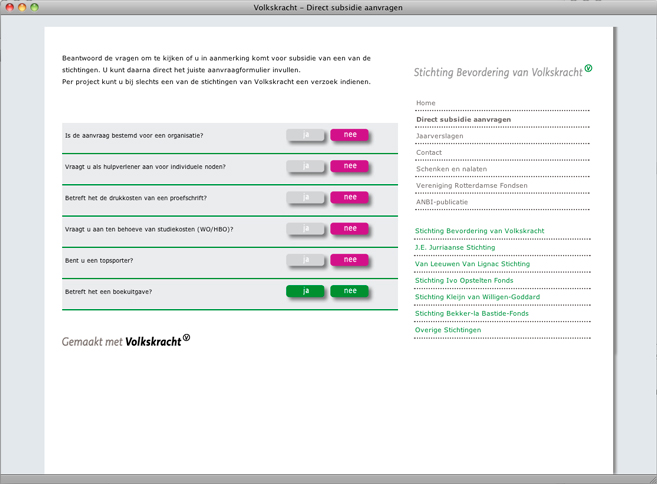Choose 'nee' for hulpverlener individuele noden
This screenshot has height=484, width=657.
click(x=349, y=166)
